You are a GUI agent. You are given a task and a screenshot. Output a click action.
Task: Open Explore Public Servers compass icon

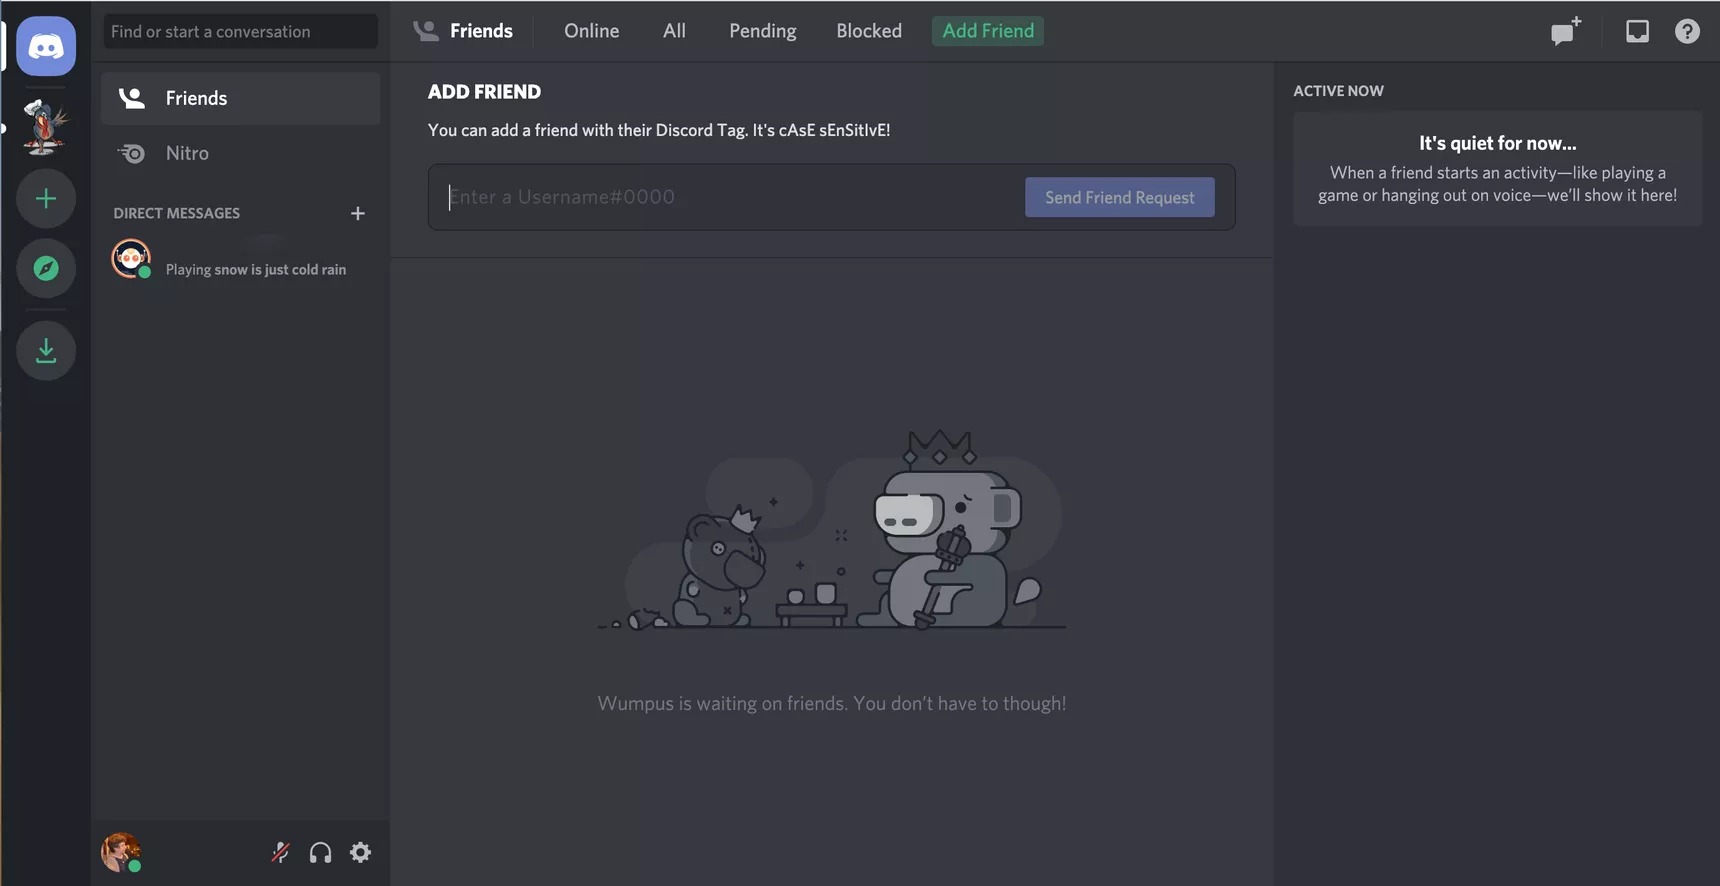46,268
